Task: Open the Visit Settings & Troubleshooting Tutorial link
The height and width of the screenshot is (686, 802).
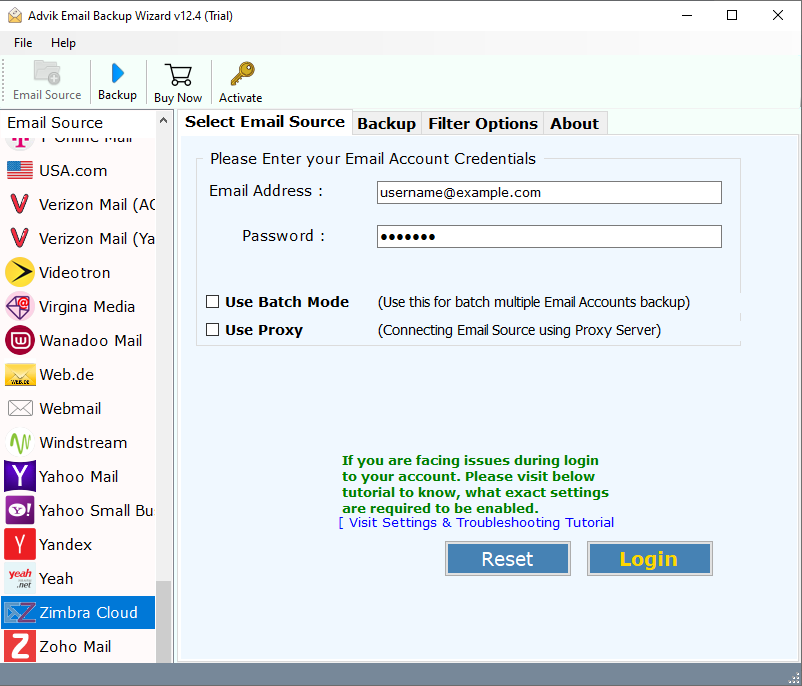Action: point(476,522)
